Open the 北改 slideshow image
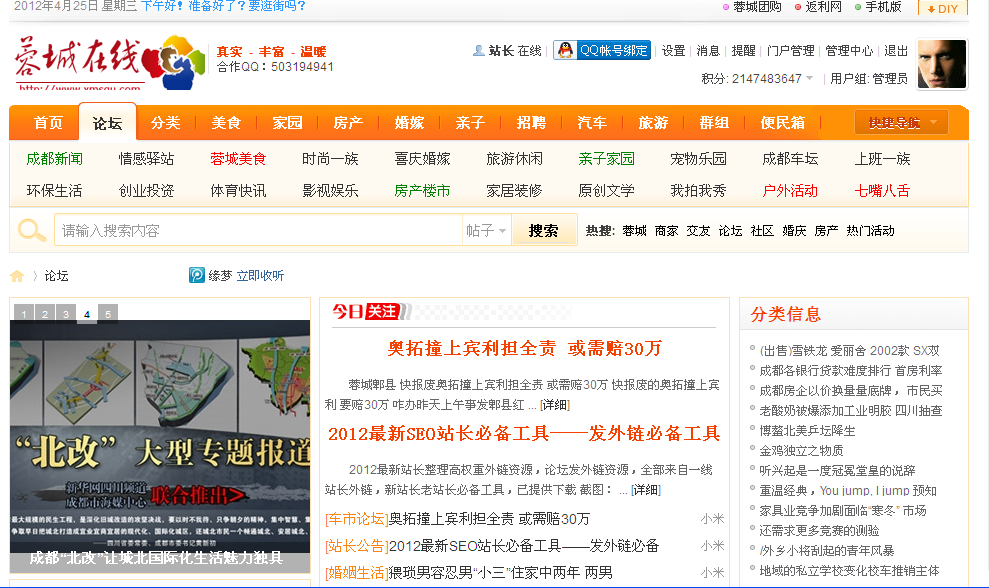The height and width of the screenshot is (588, 989). (160, 437)
